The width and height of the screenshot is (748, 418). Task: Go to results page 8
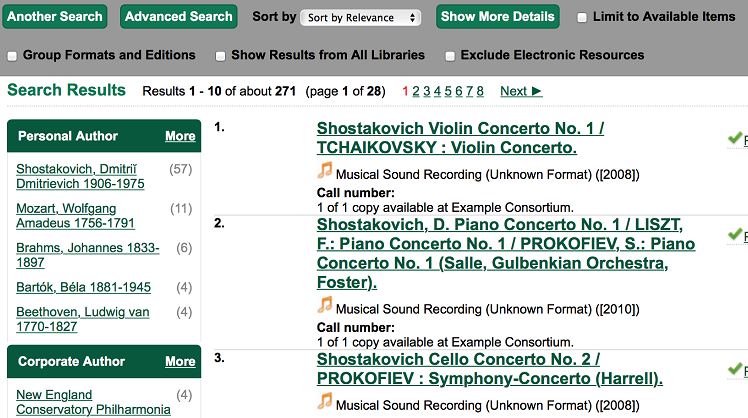click(x=480, y=91)
